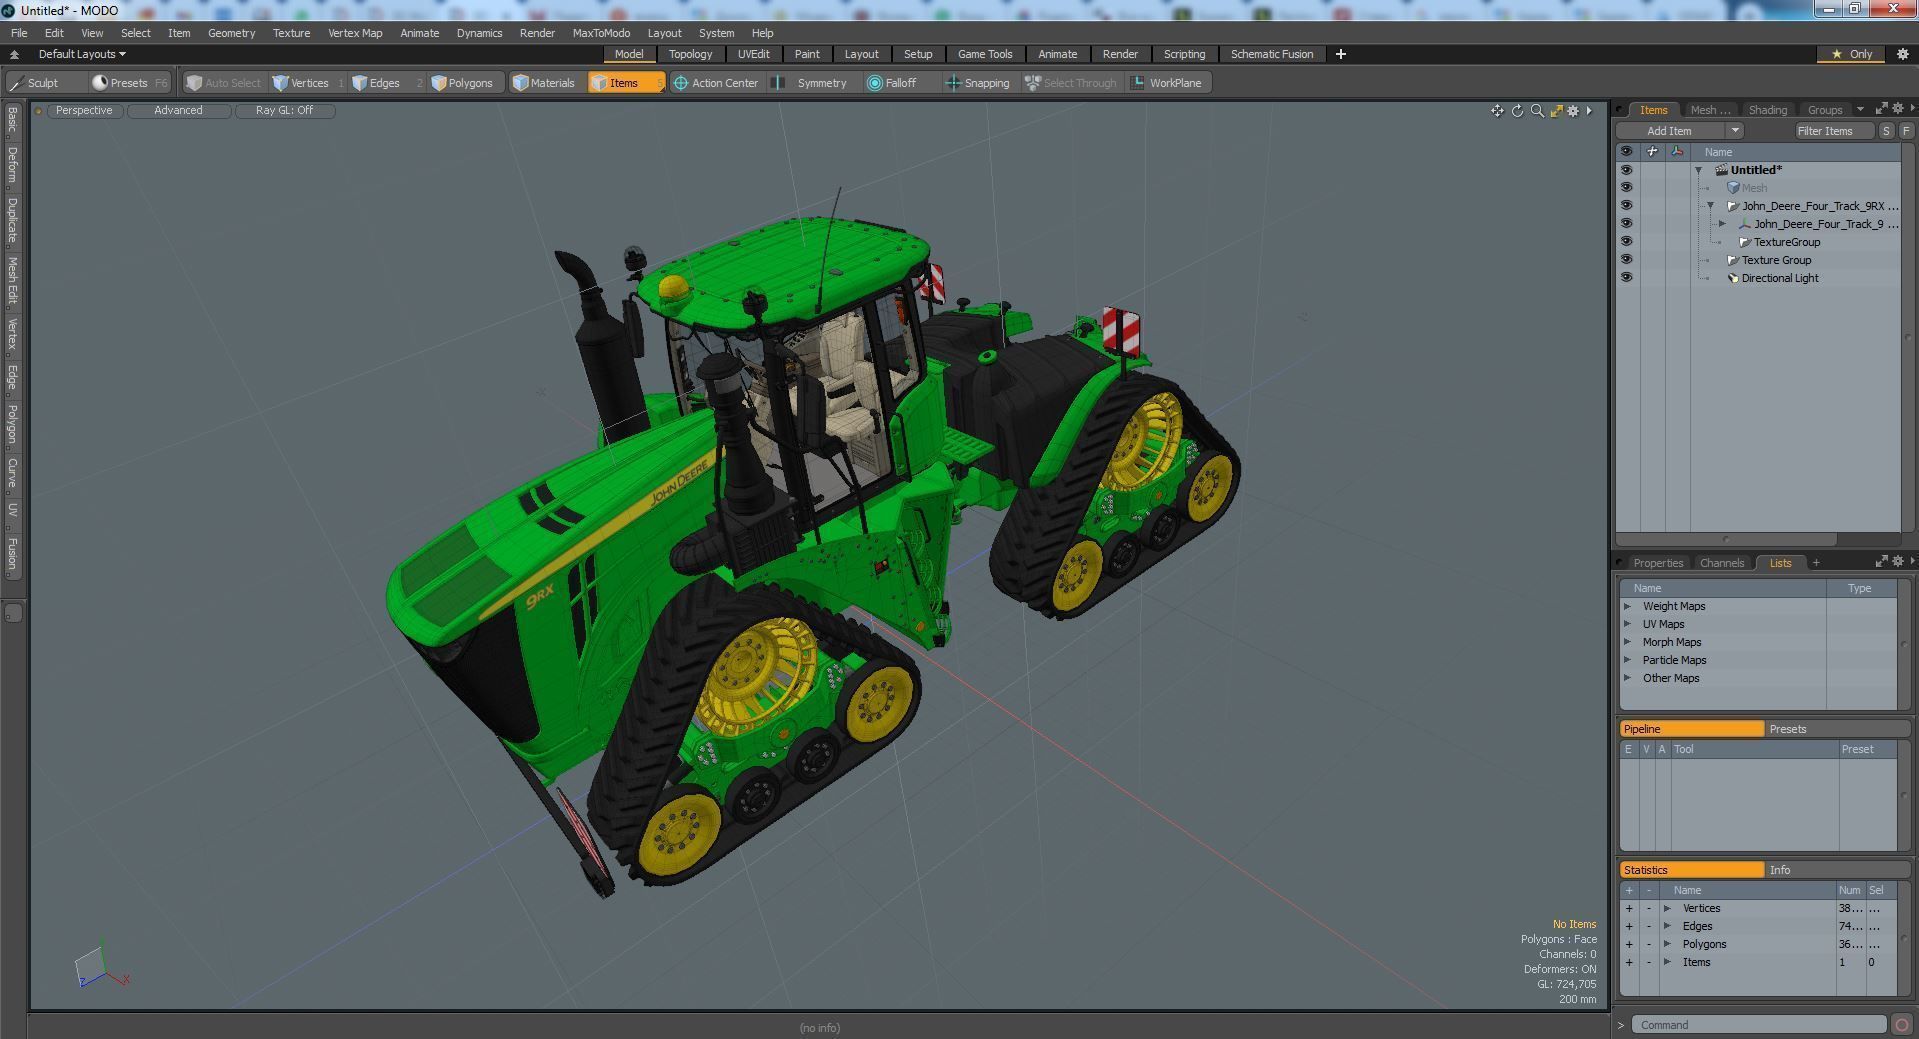
Task: Expand the Morph Maps list
Action: tap(1627, 642)
